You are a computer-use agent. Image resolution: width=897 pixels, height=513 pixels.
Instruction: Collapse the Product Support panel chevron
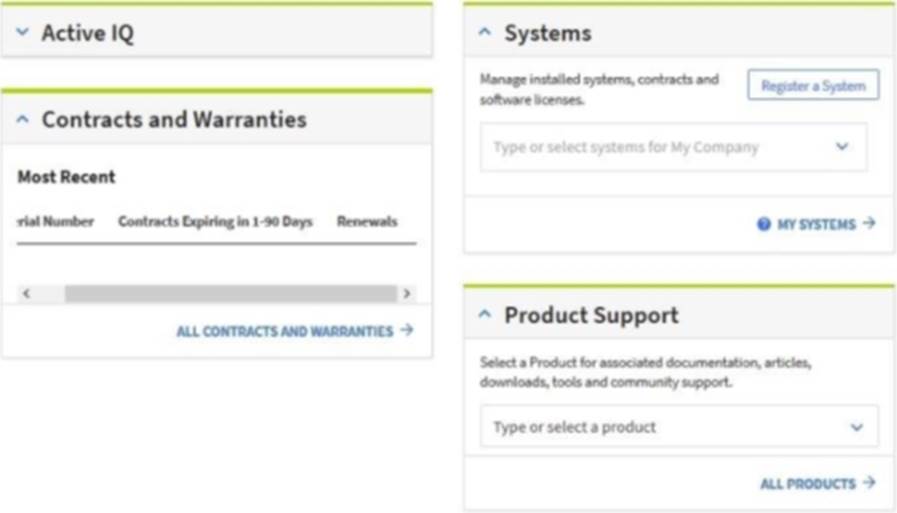(x=486, y=315)
